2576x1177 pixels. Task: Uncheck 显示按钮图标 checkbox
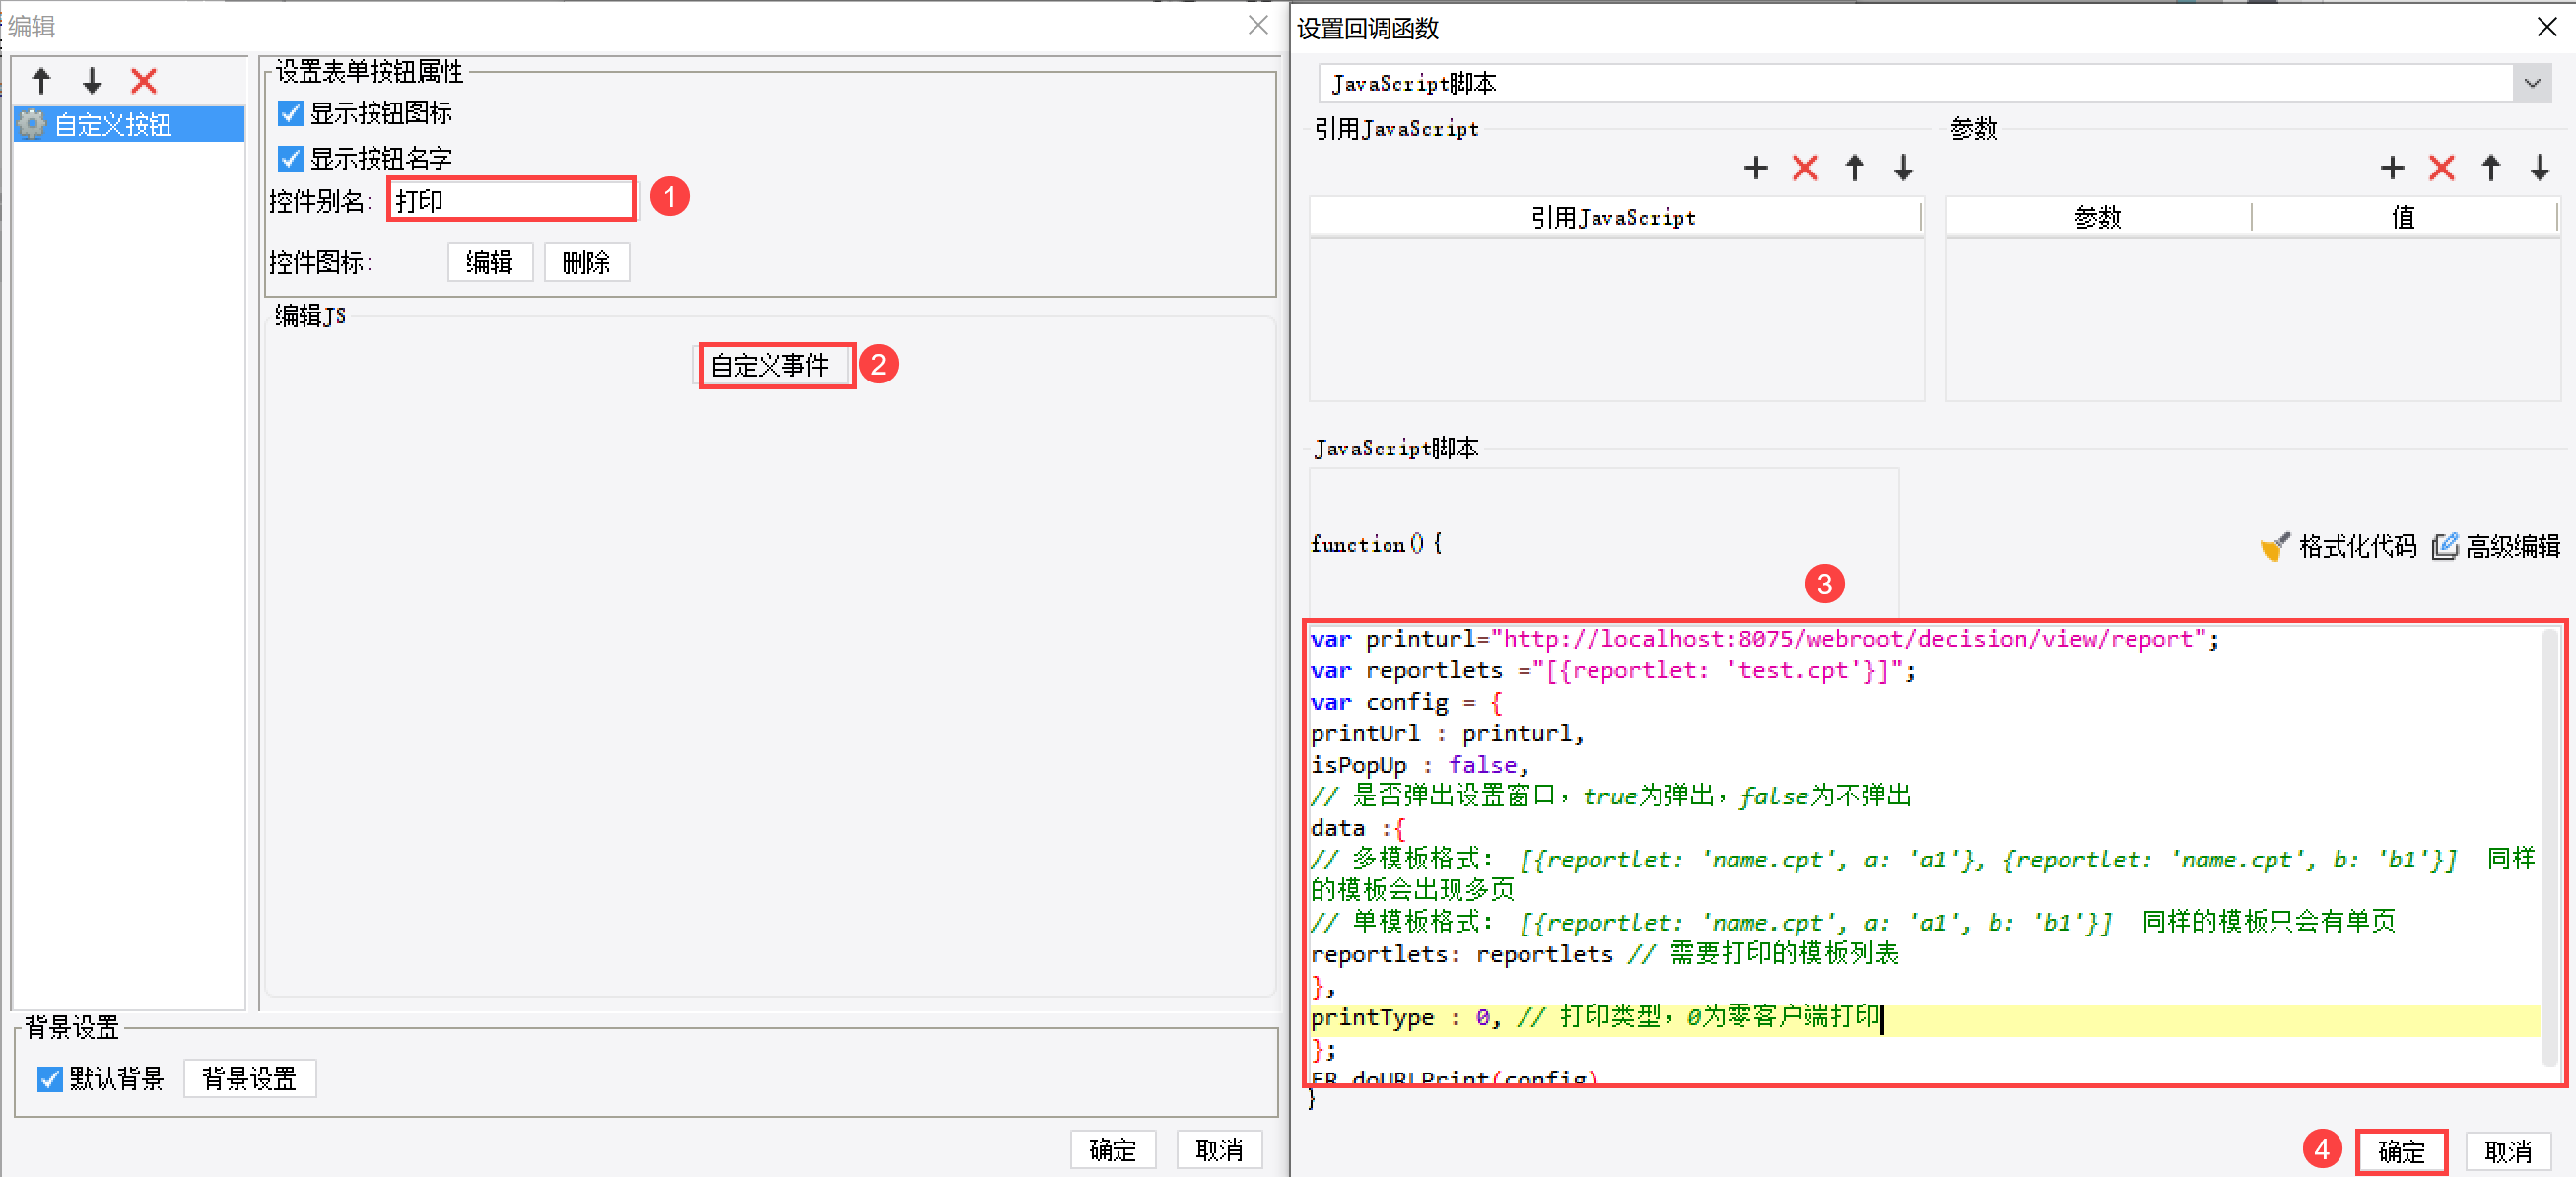(291, 114)
